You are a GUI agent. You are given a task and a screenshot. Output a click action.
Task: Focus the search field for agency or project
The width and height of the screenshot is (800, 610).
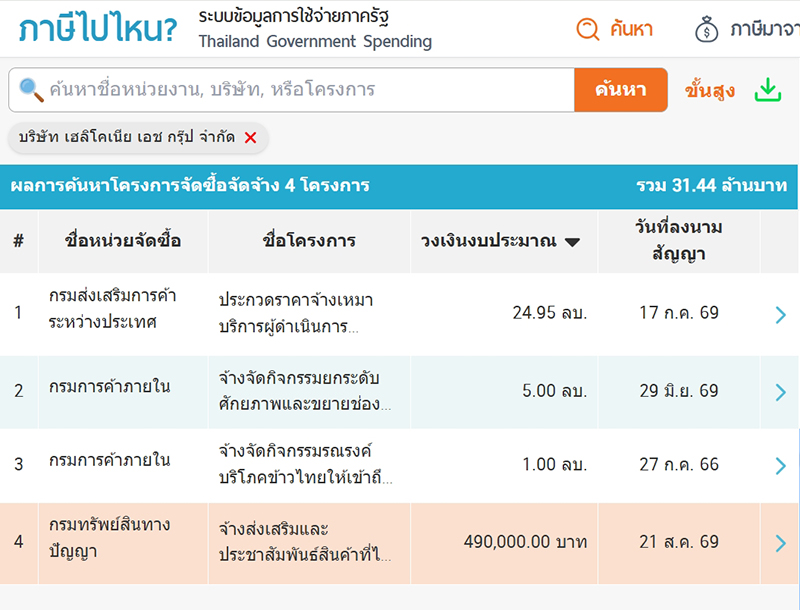pos(291,90)
